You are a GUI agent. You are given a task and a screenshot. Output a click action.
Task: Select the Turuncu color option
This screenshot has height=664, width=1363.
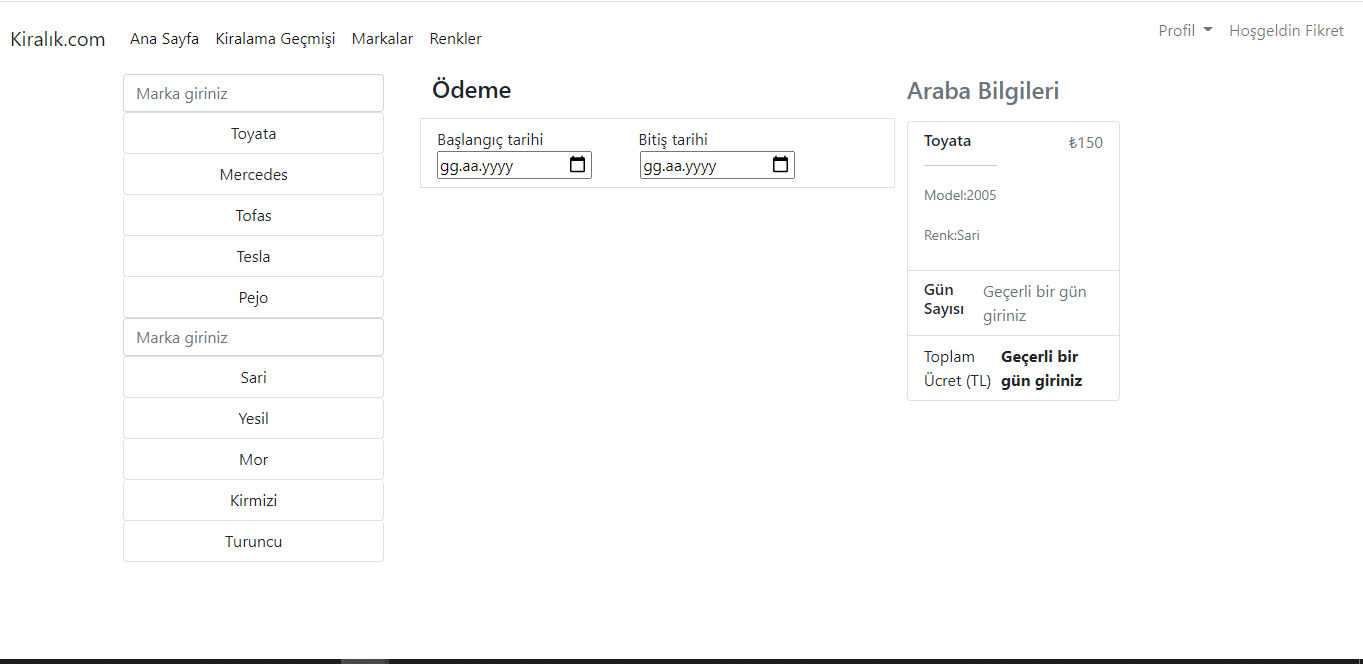[x=253, y=541]
